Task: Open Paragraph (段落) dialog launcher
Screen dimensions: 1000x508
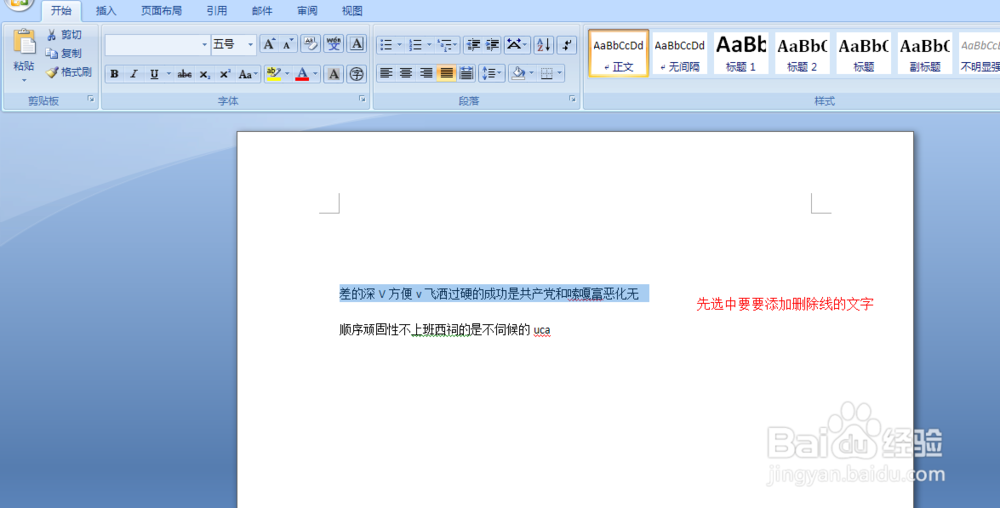Action: (572, 99)
